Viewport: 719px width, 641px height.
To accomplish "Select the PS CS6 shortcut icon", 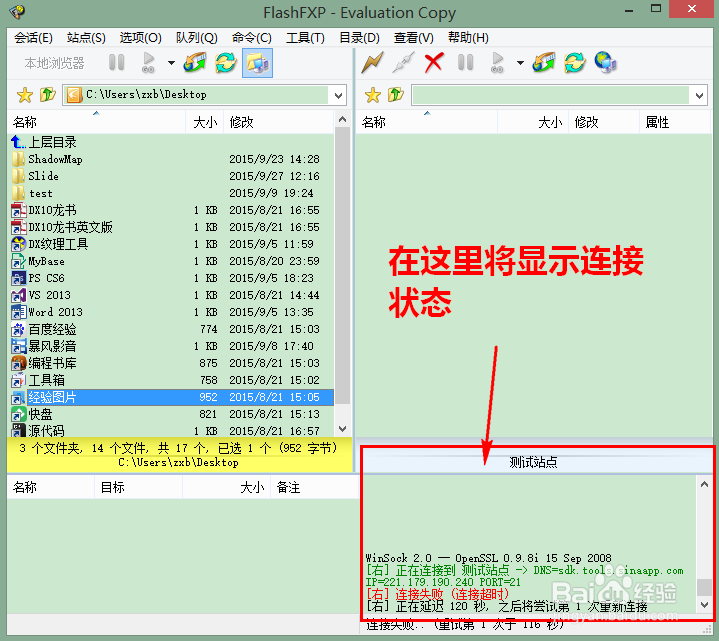I will click(x=18, y=278).
